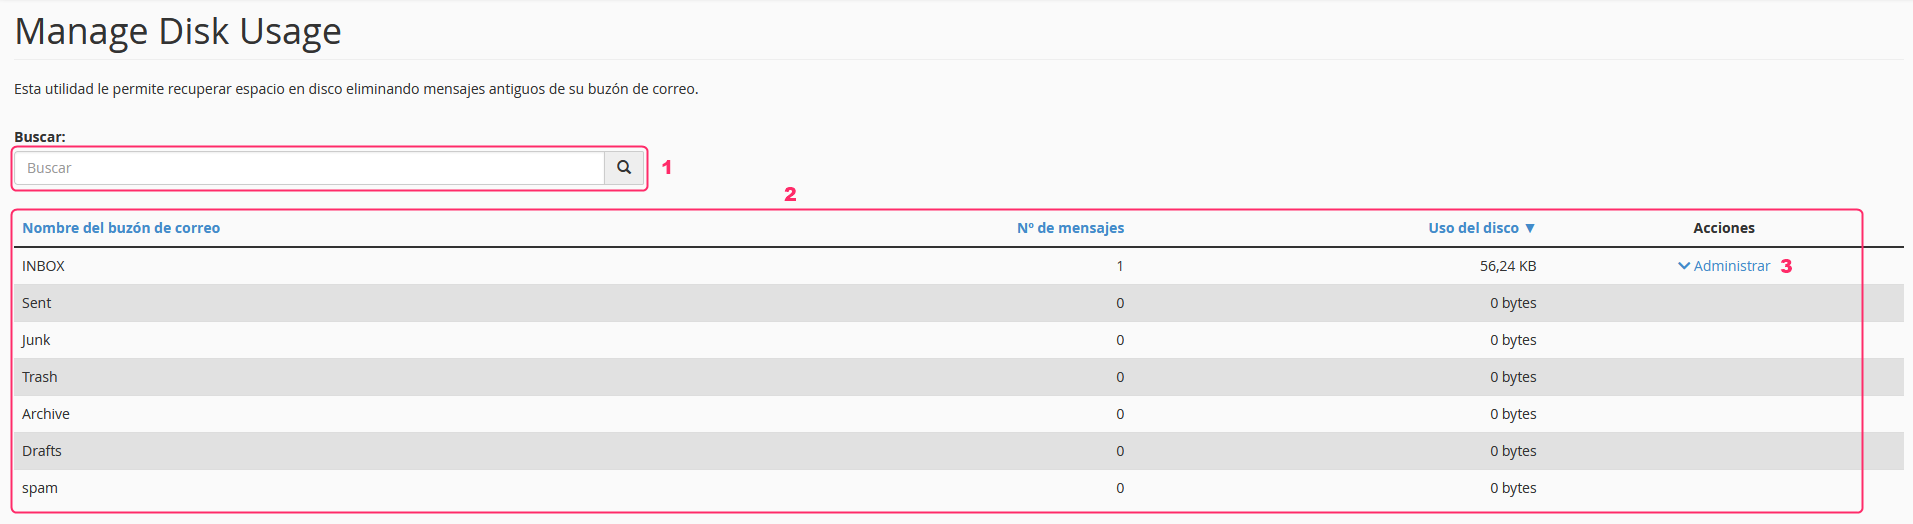The width and height of the screenshot is (1913, 524).
Task: Select the Junk mailbox row
Action: point(959,340)
